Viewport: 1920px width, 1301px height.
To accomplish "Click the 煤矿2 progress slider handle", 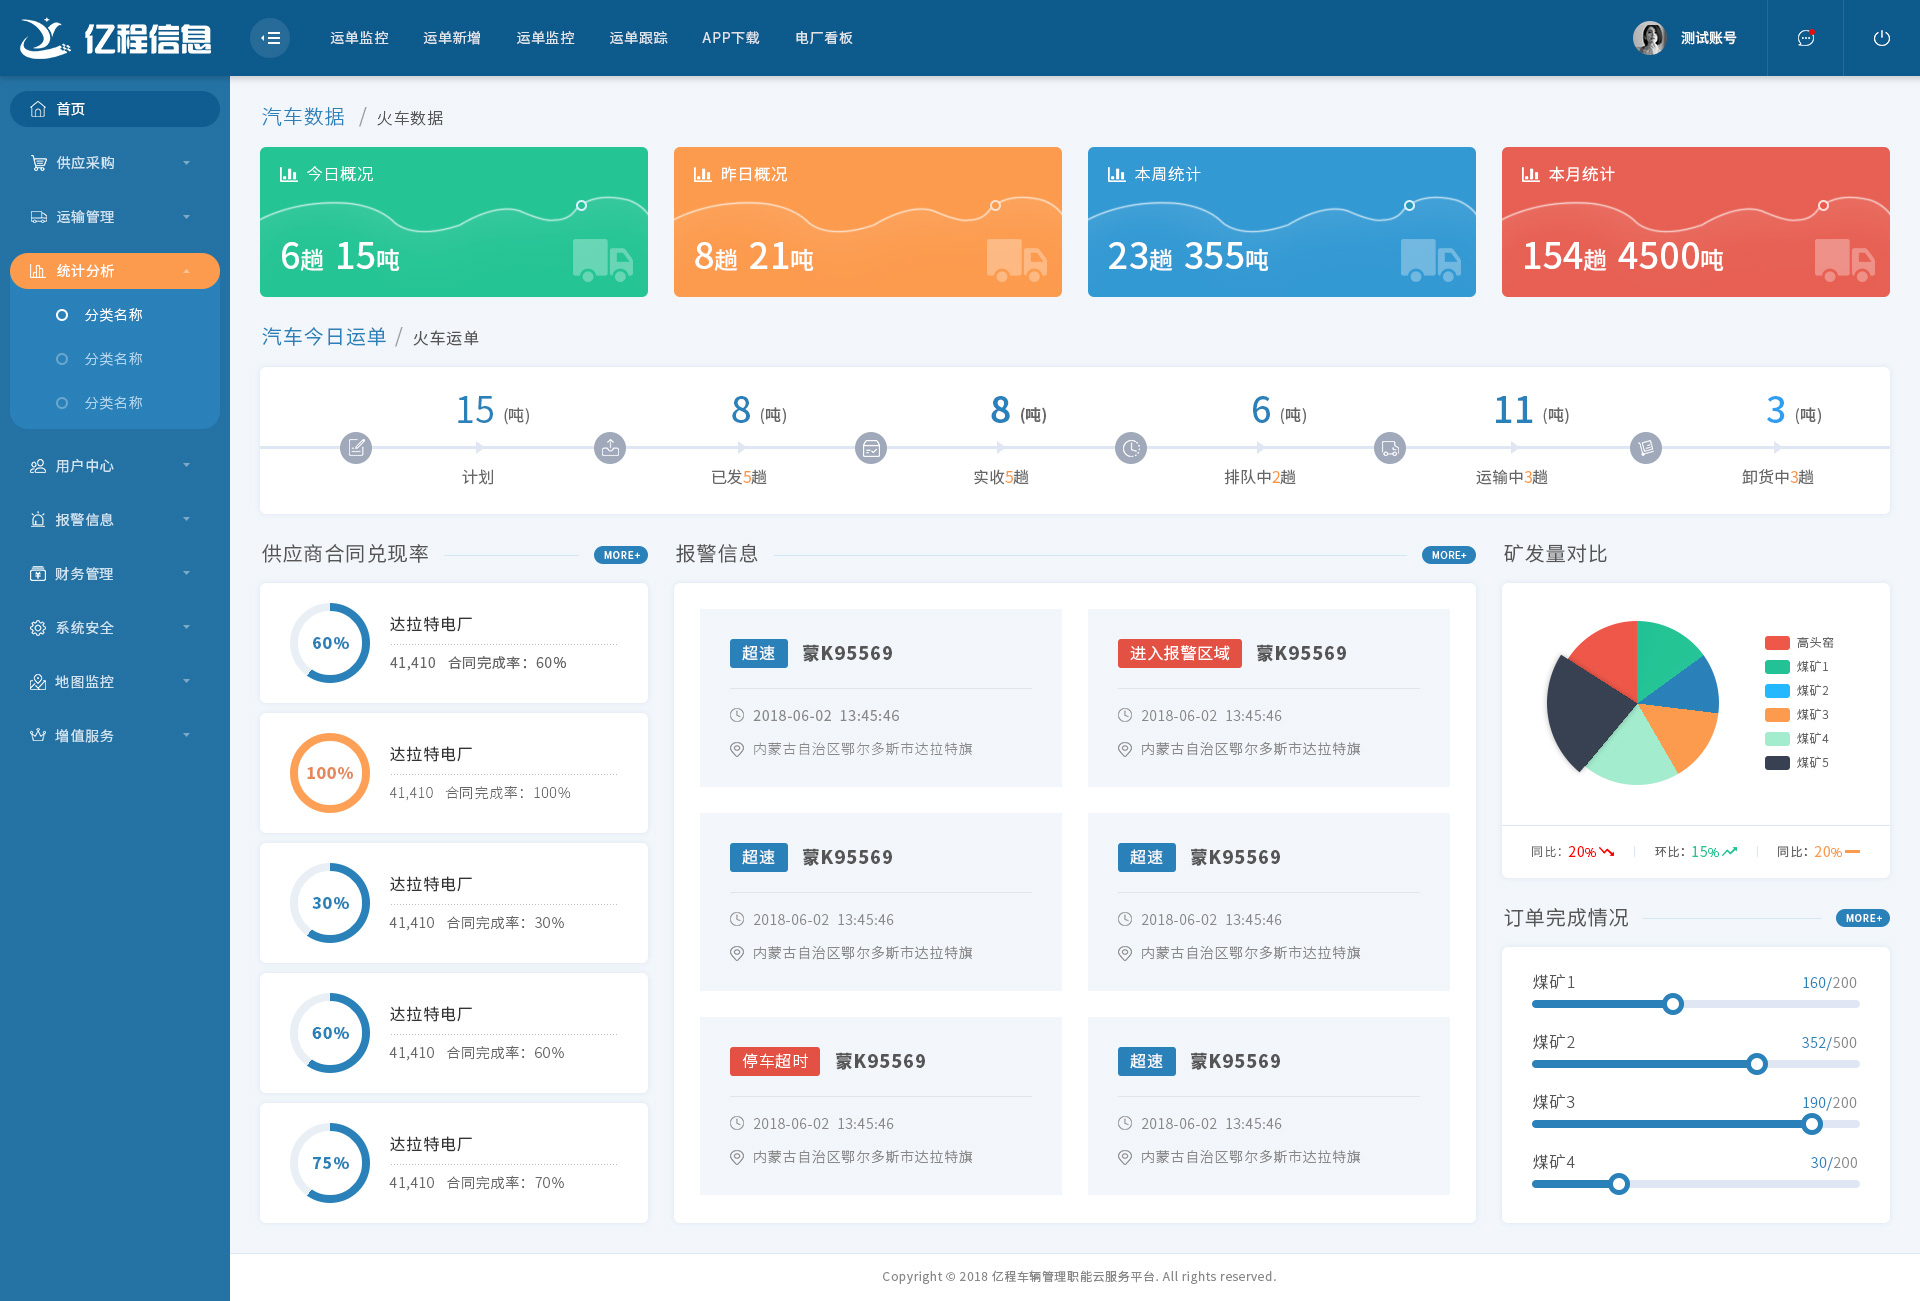I will tap(1756, 1064).
